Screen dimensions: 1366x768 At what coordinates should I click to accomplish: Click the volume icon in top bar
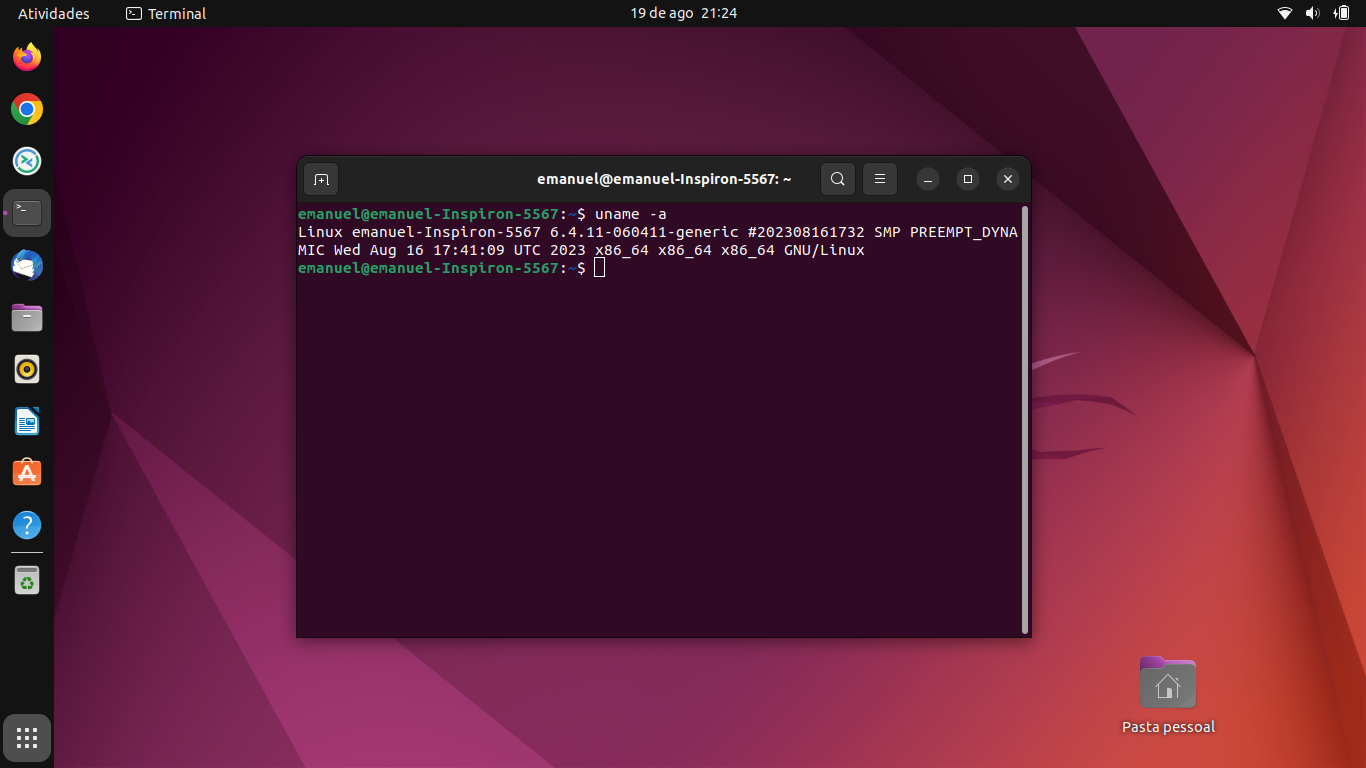[1313, 14]
